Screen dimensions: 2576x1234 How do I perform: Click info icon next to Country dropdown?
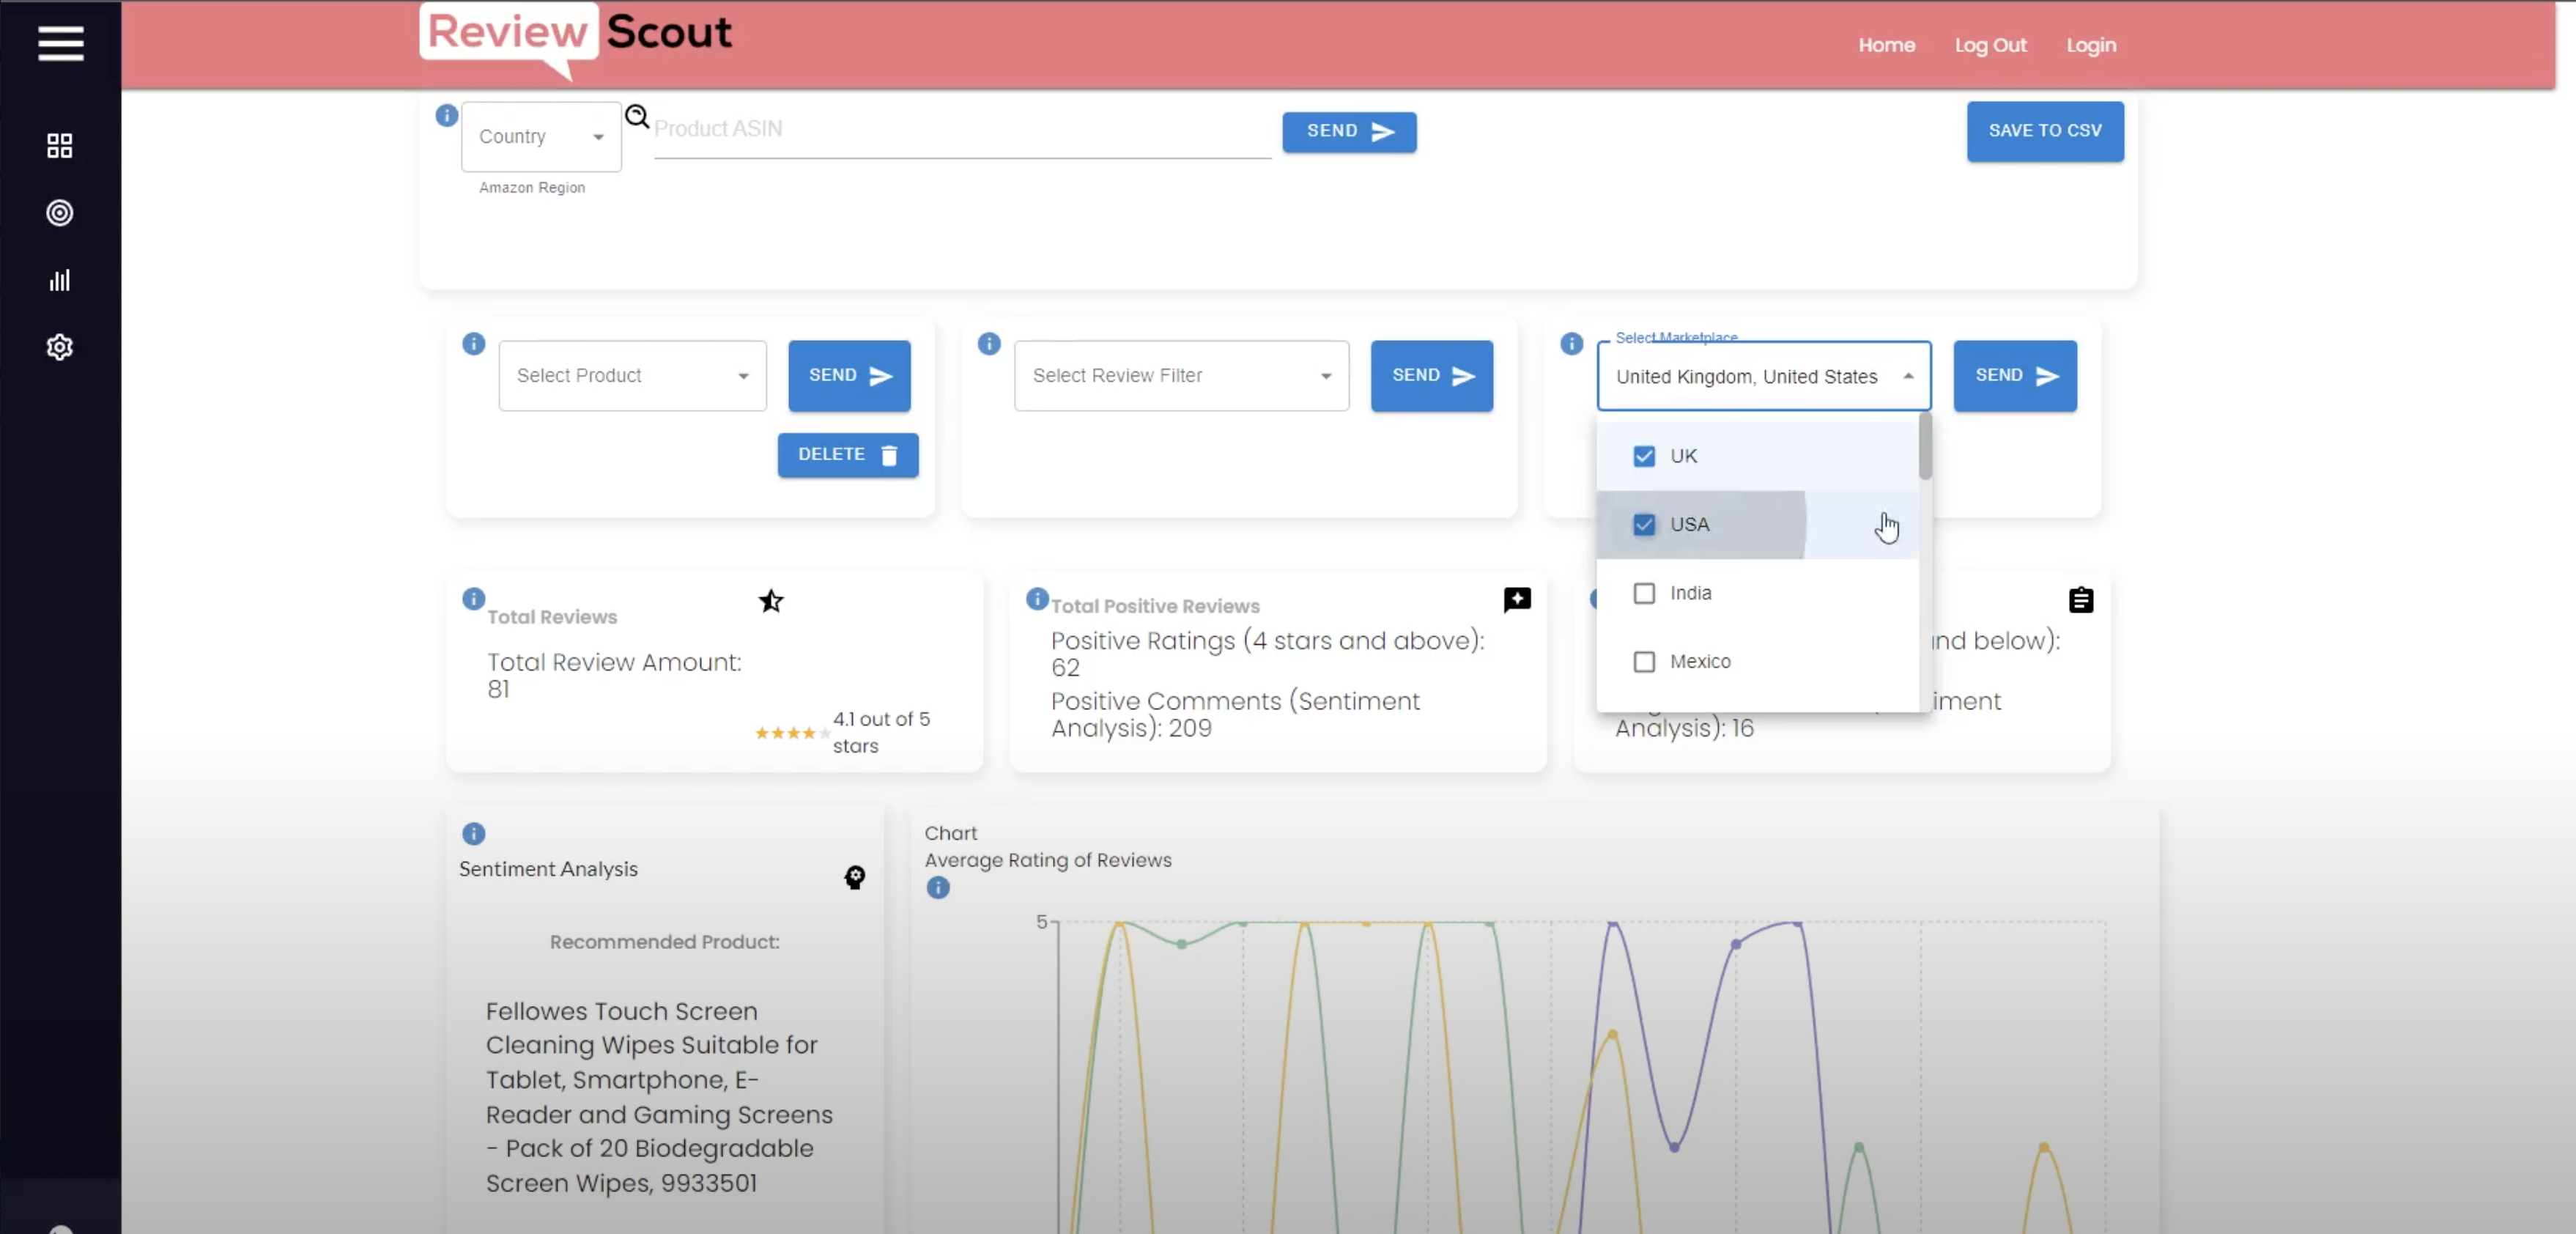(447, 115)
